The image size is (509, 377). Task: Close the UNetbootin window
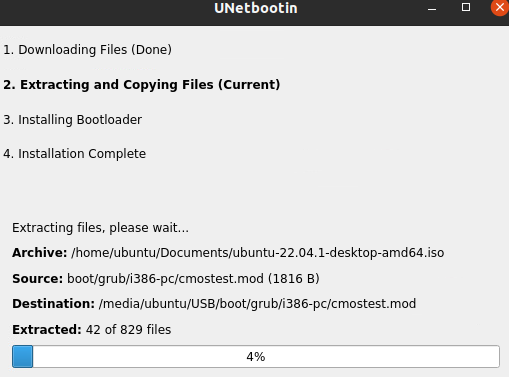pos(500,7)
